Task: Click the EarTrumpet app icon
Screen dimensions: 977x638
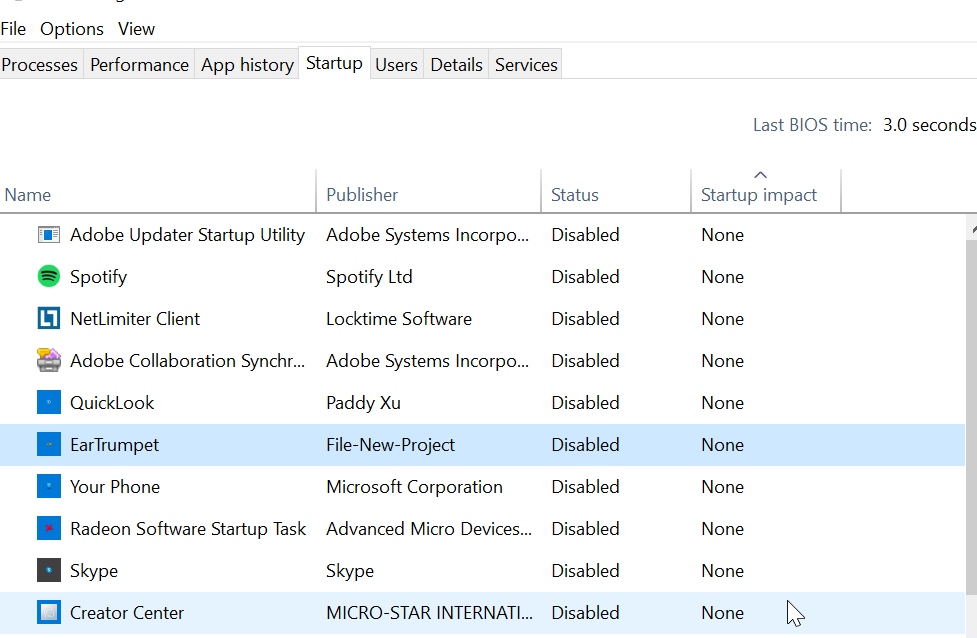Action: pos(49,444)
